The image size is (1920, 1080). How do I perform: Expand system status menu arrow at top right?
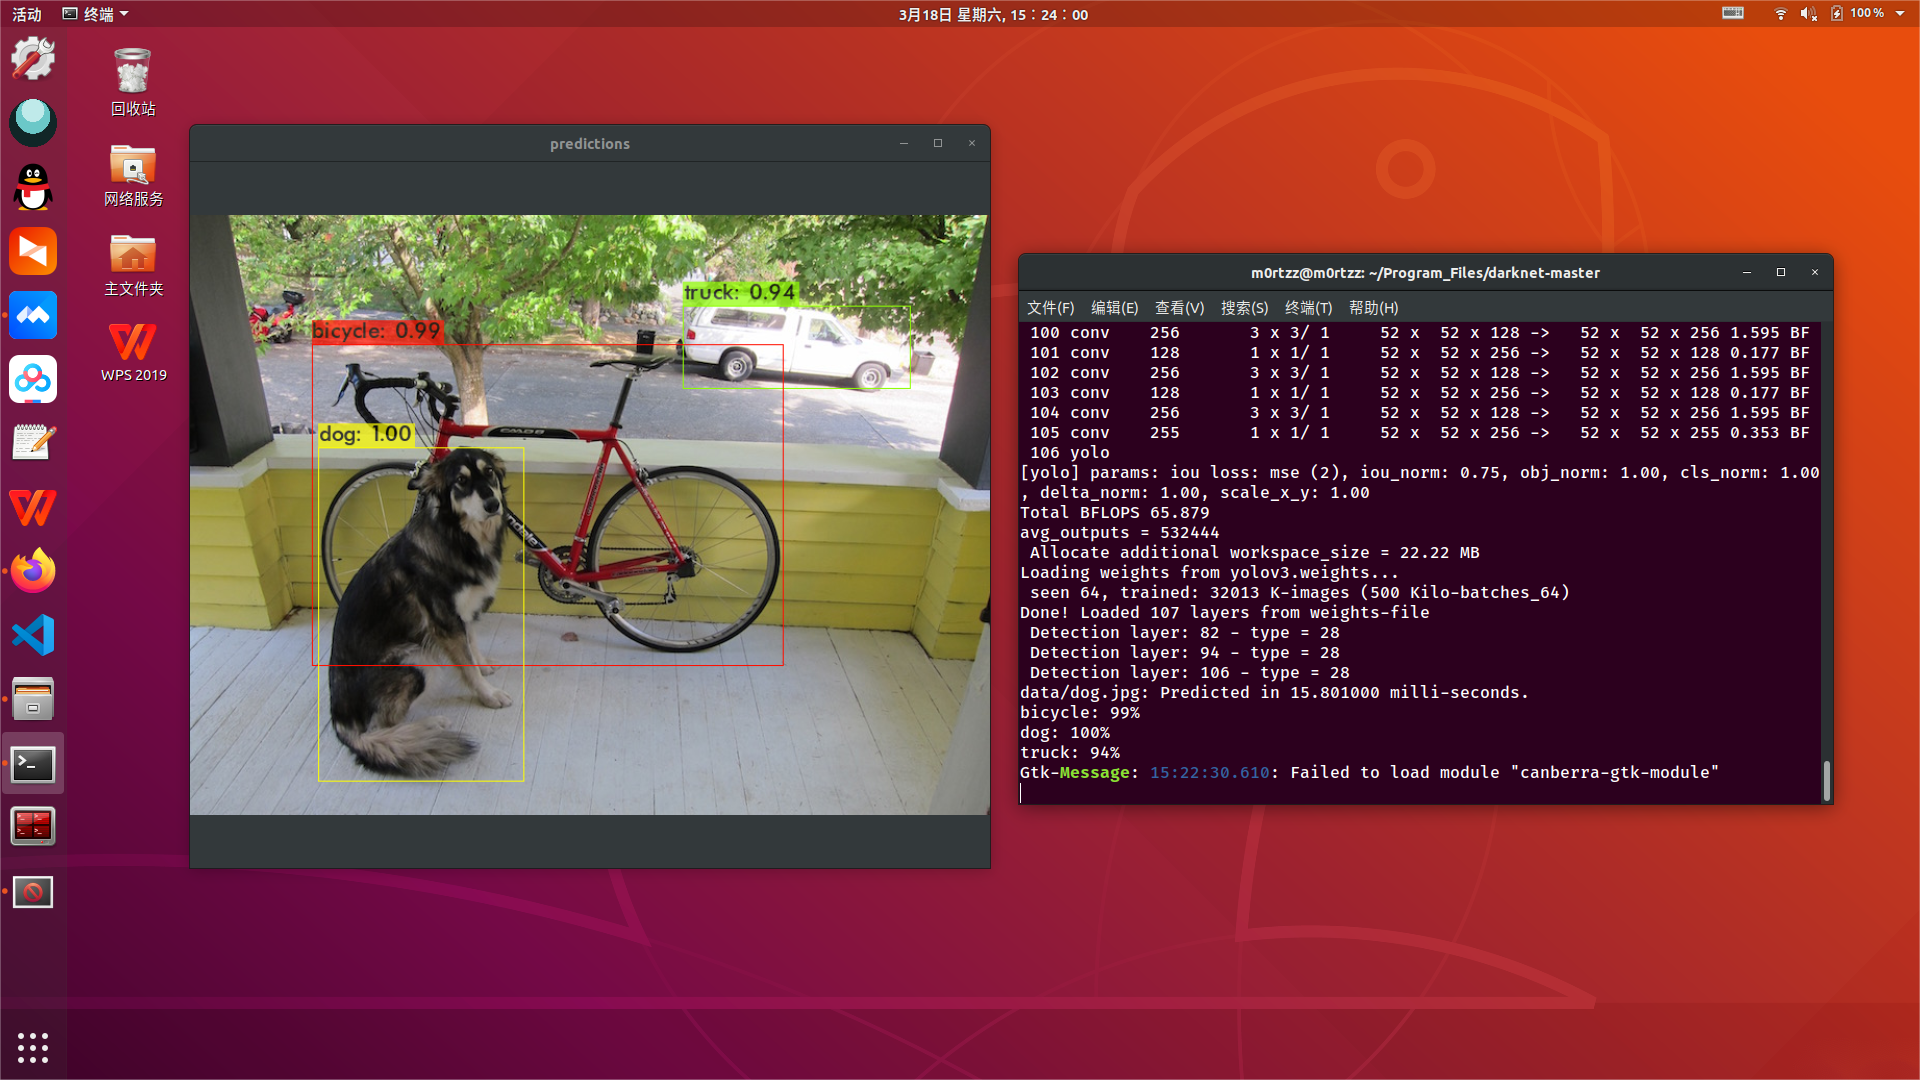1900,14
